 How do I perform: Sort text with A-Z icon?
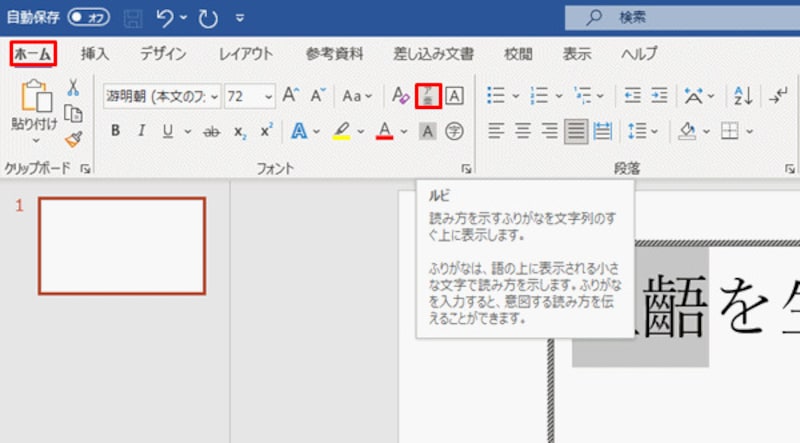(x=743, y=95)
